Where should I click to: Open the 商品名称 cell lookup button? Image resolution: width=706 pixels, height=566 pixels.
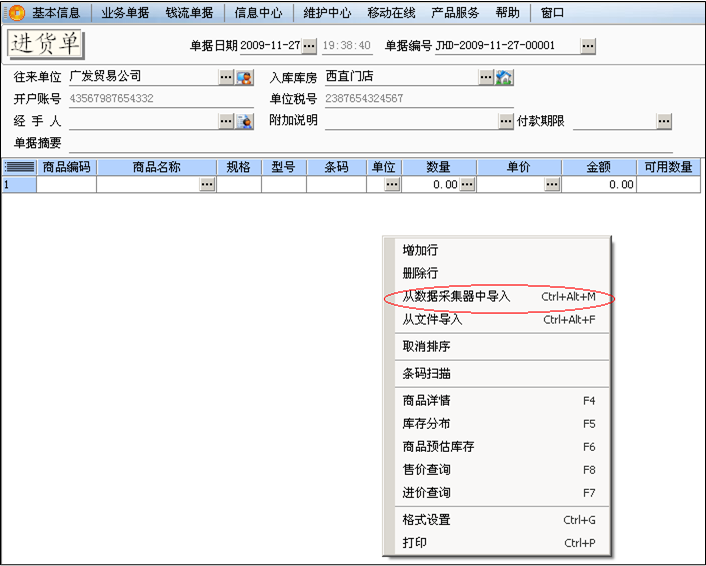pos(207,185)
